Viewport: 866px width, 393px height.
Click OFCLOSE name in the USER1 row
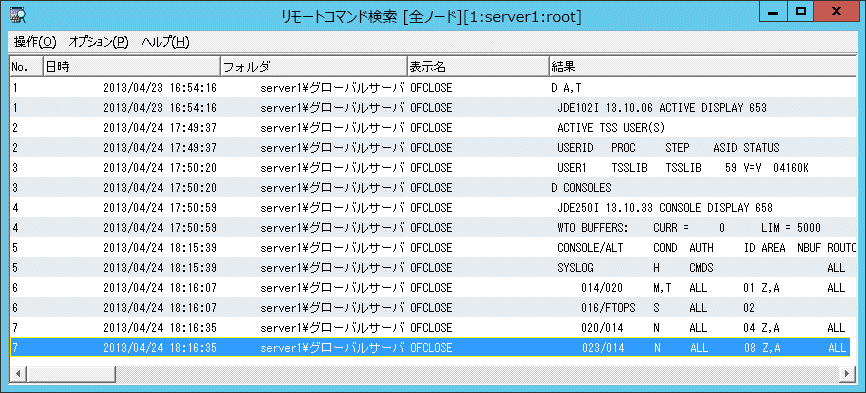tap(431, 167)
